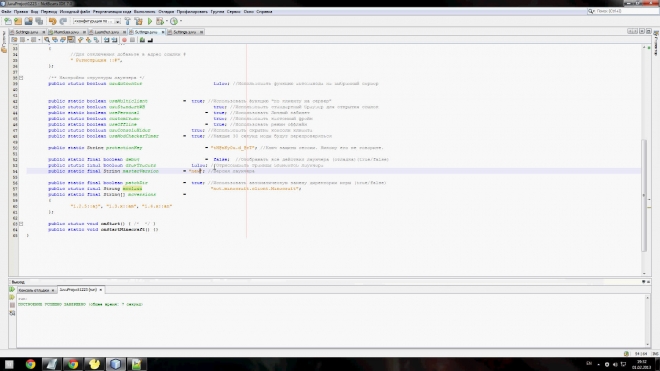
Task: Open the Back navigation dropdown arrow
Action: (27, 40)
